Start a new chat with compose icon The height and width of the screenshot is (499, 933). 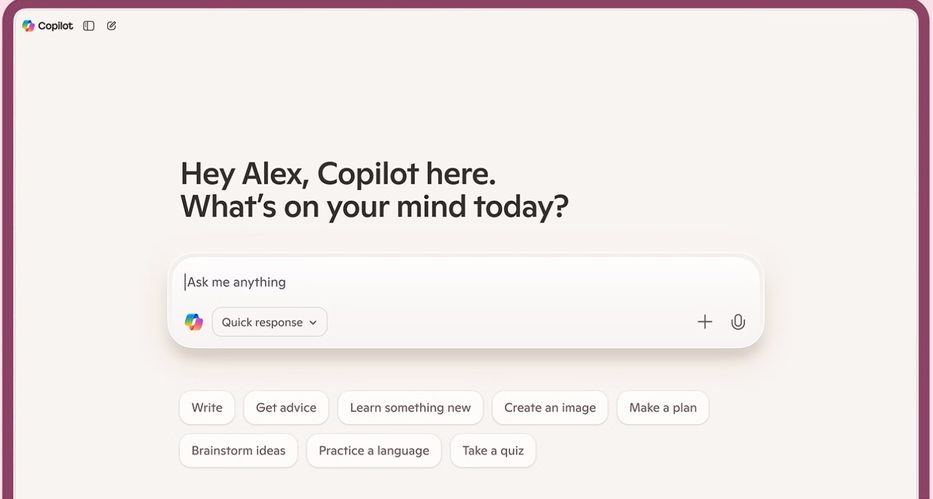(x=111, y=26)
